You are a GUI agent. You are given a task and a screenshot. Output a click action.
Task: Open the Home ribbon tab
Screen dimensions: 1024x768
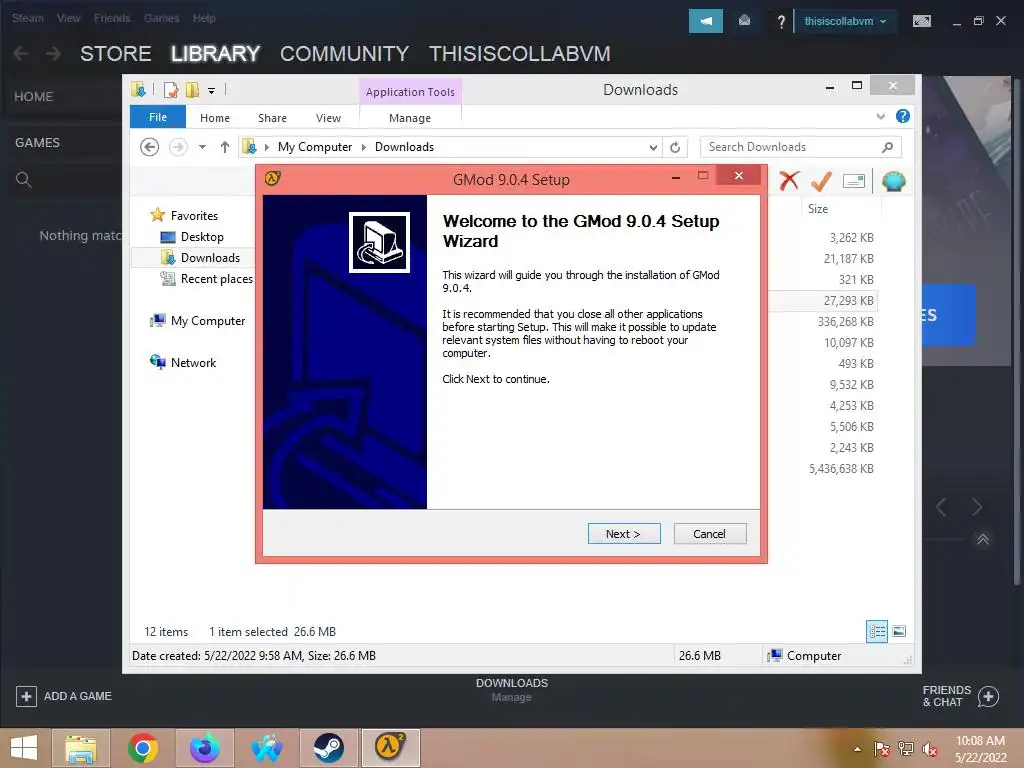(x=215, y=118)
